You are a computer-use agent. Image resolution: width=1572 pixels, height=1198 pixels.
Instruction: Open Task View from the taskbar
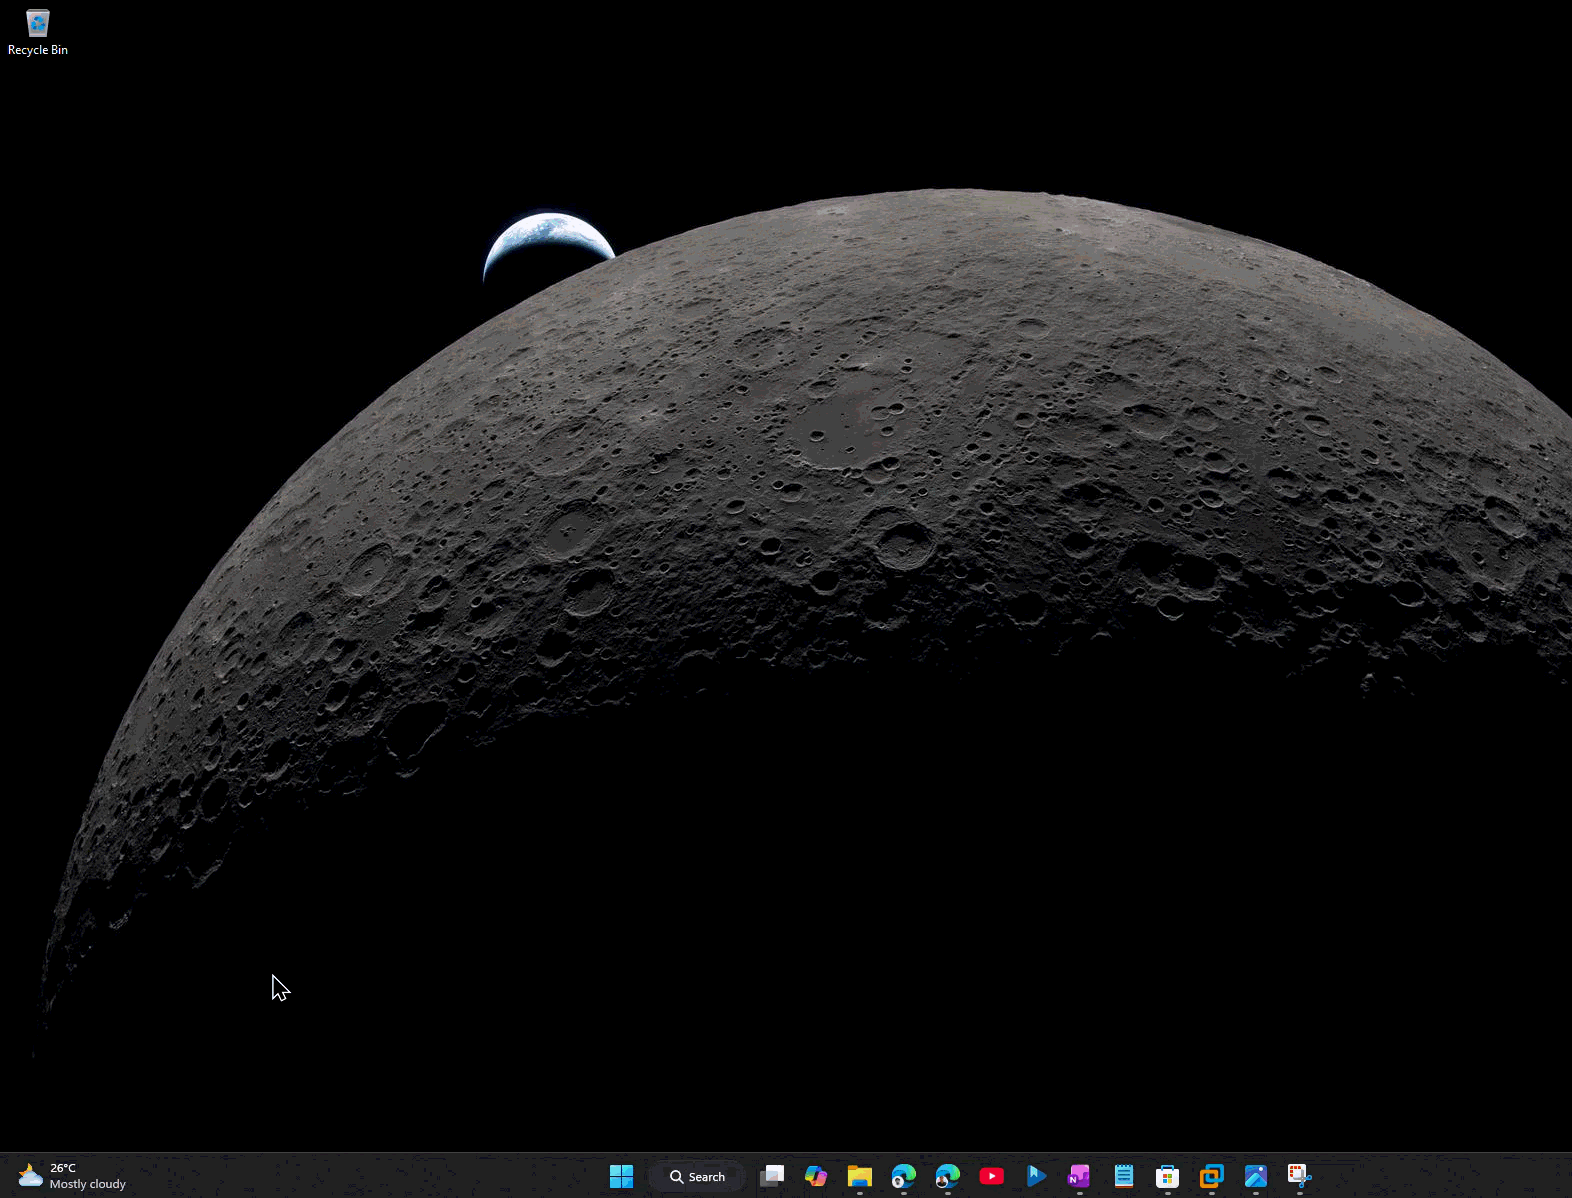click(x=772, y=1176)
